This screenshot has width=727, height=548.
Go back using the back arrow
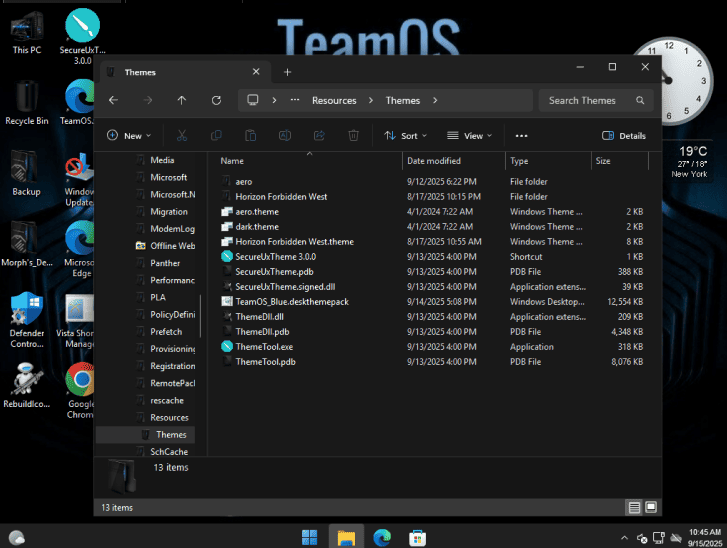(x=114, y=100)
